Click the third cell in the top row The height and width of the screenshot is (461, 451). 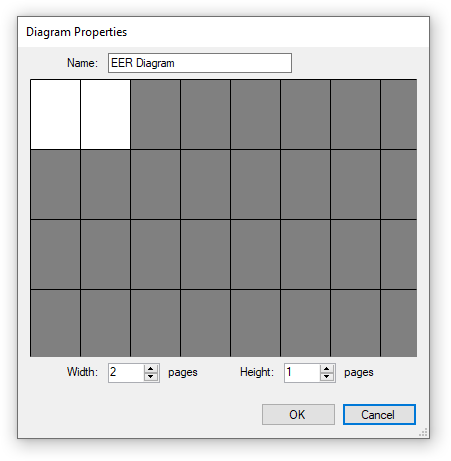155,114
